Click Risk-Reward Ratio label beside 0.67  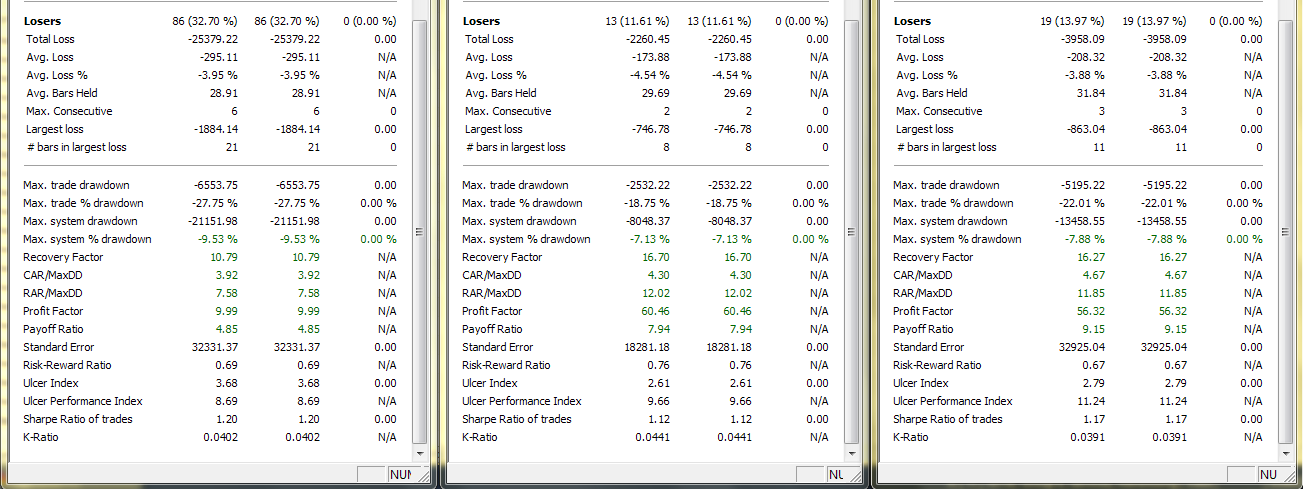point(936,365)
